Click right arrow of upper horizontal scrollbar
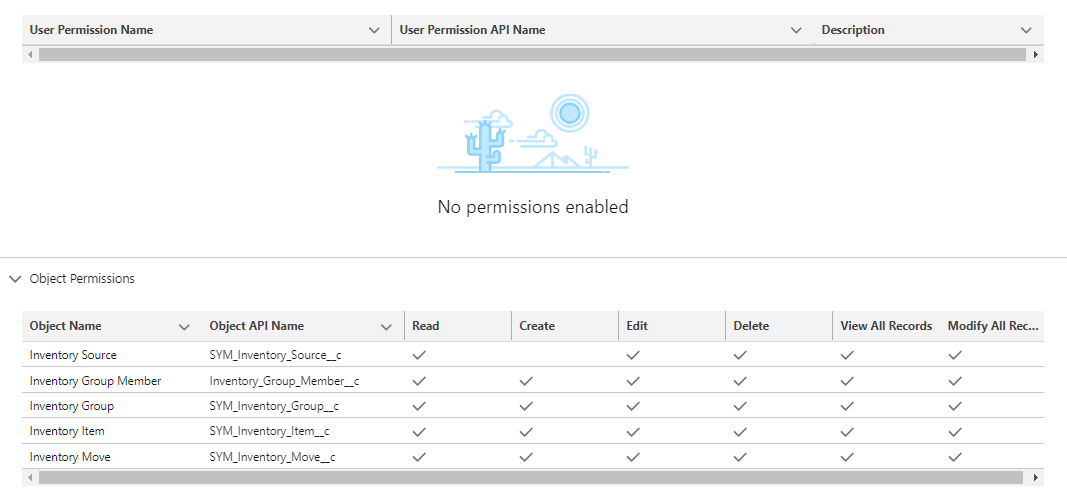This screenshot has width=1067, height=503. (x=1036, y=54)
